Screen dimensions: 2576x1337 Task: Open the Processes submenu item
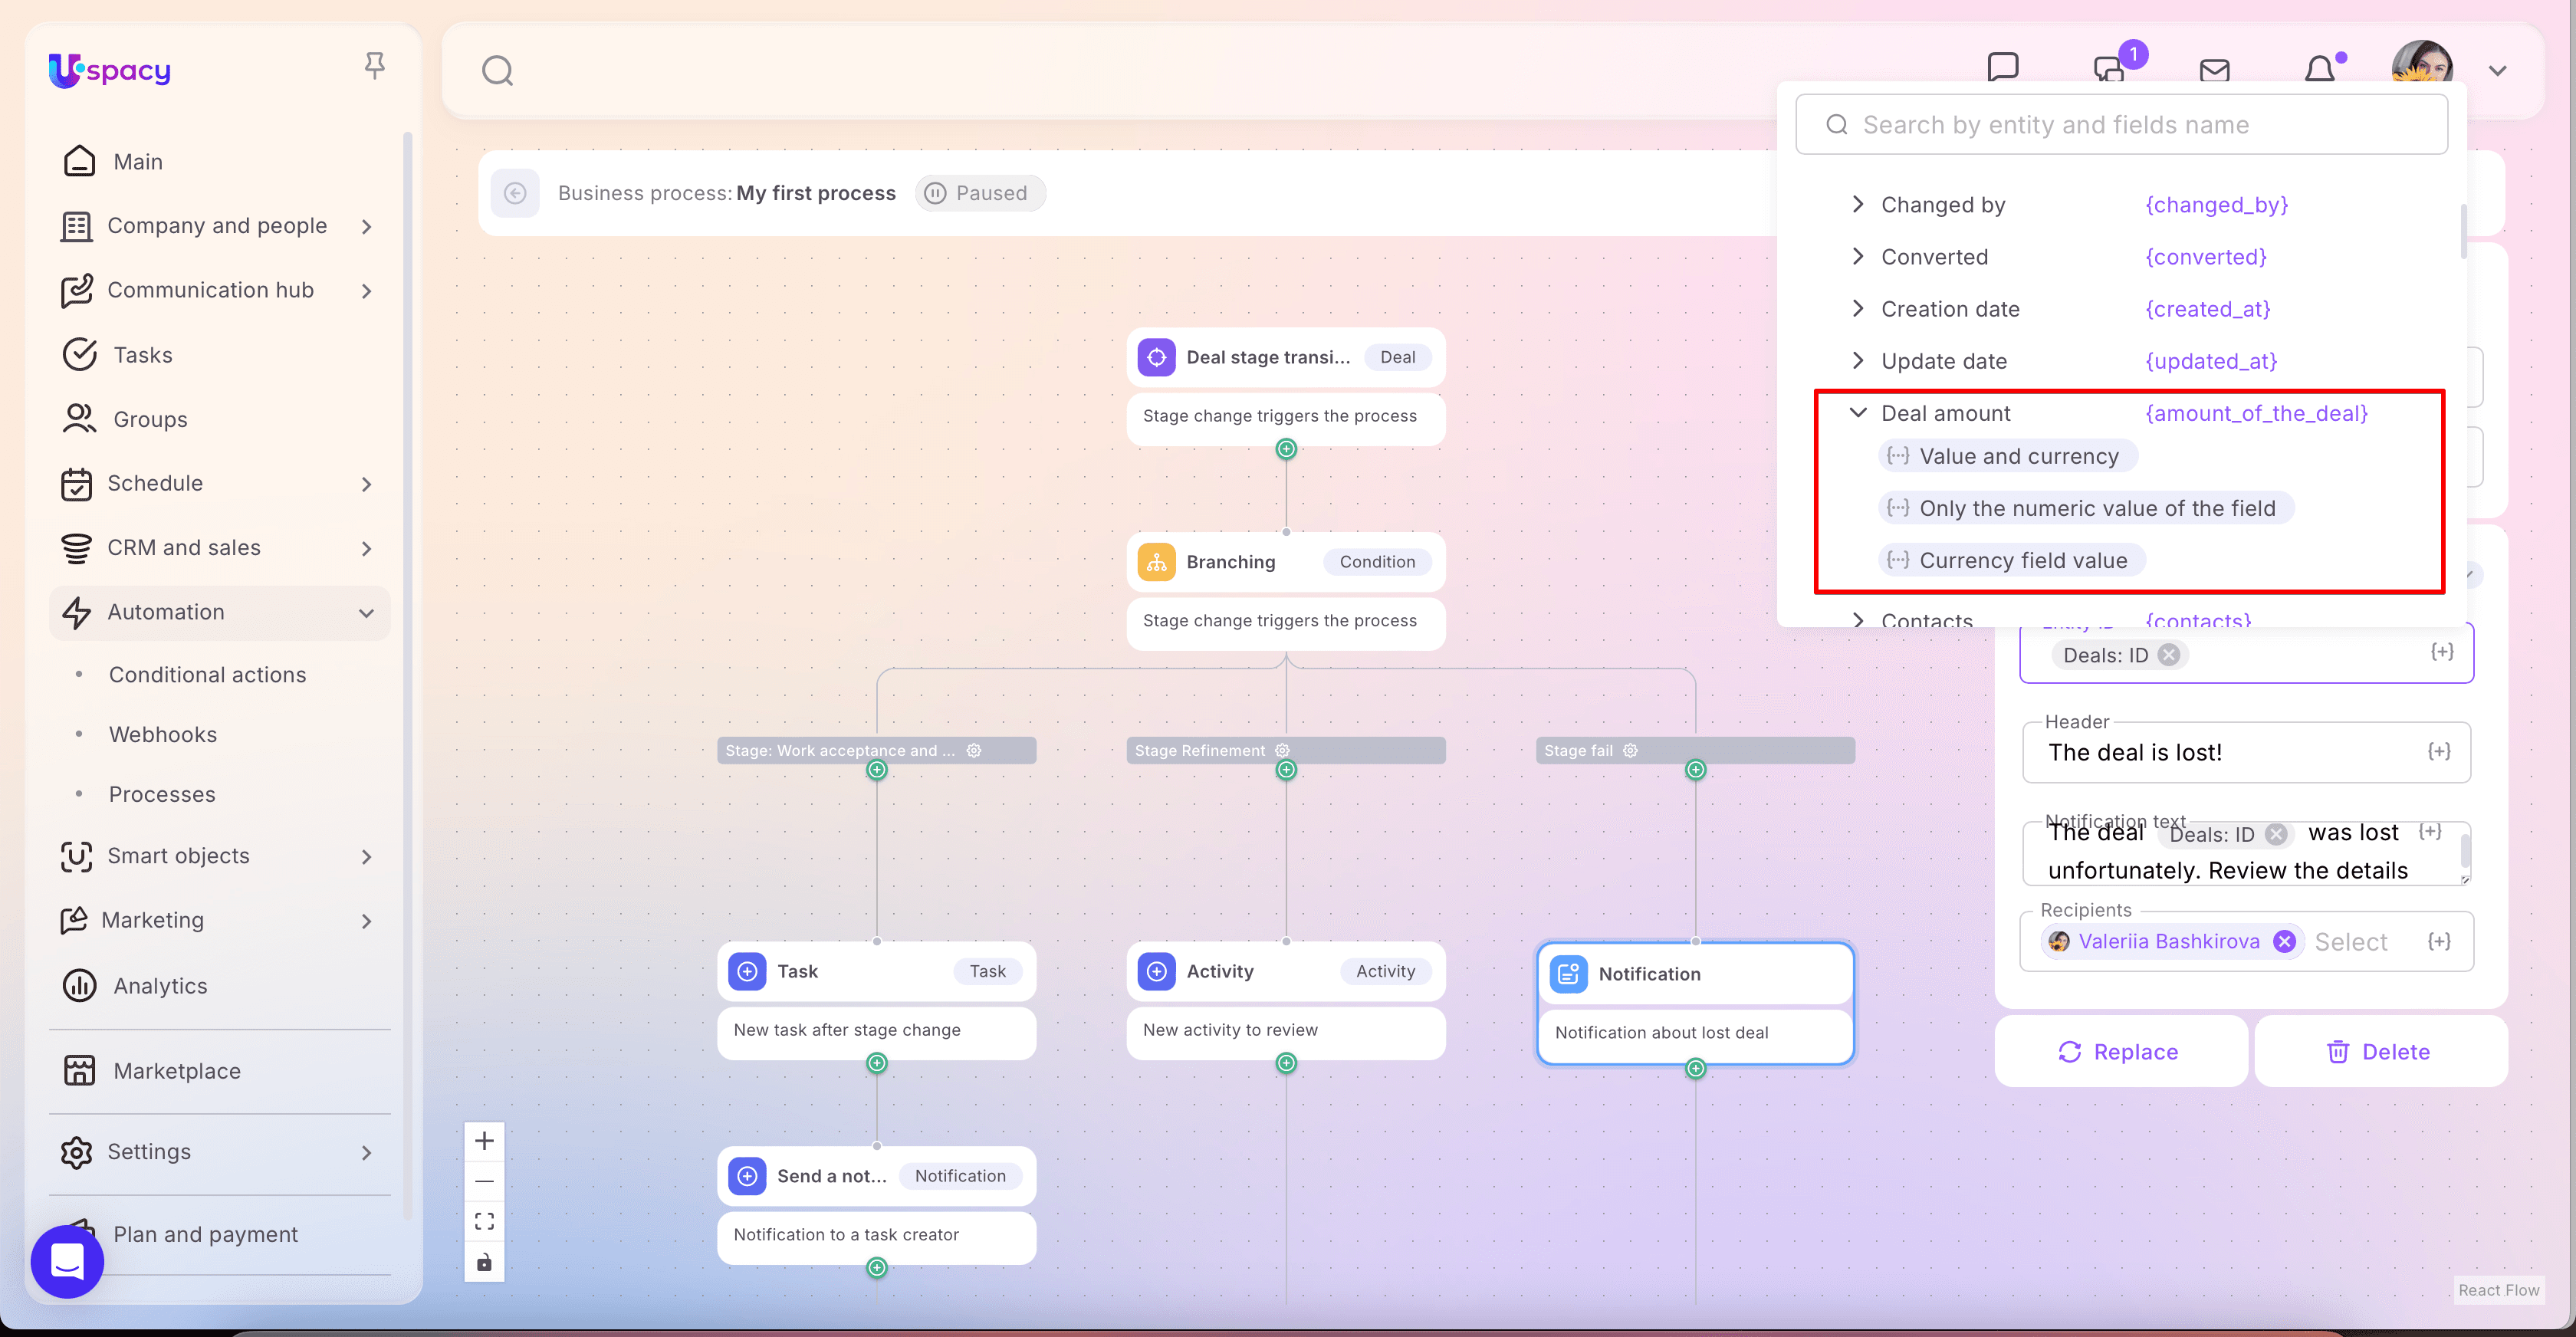click(x=162, y=794)
